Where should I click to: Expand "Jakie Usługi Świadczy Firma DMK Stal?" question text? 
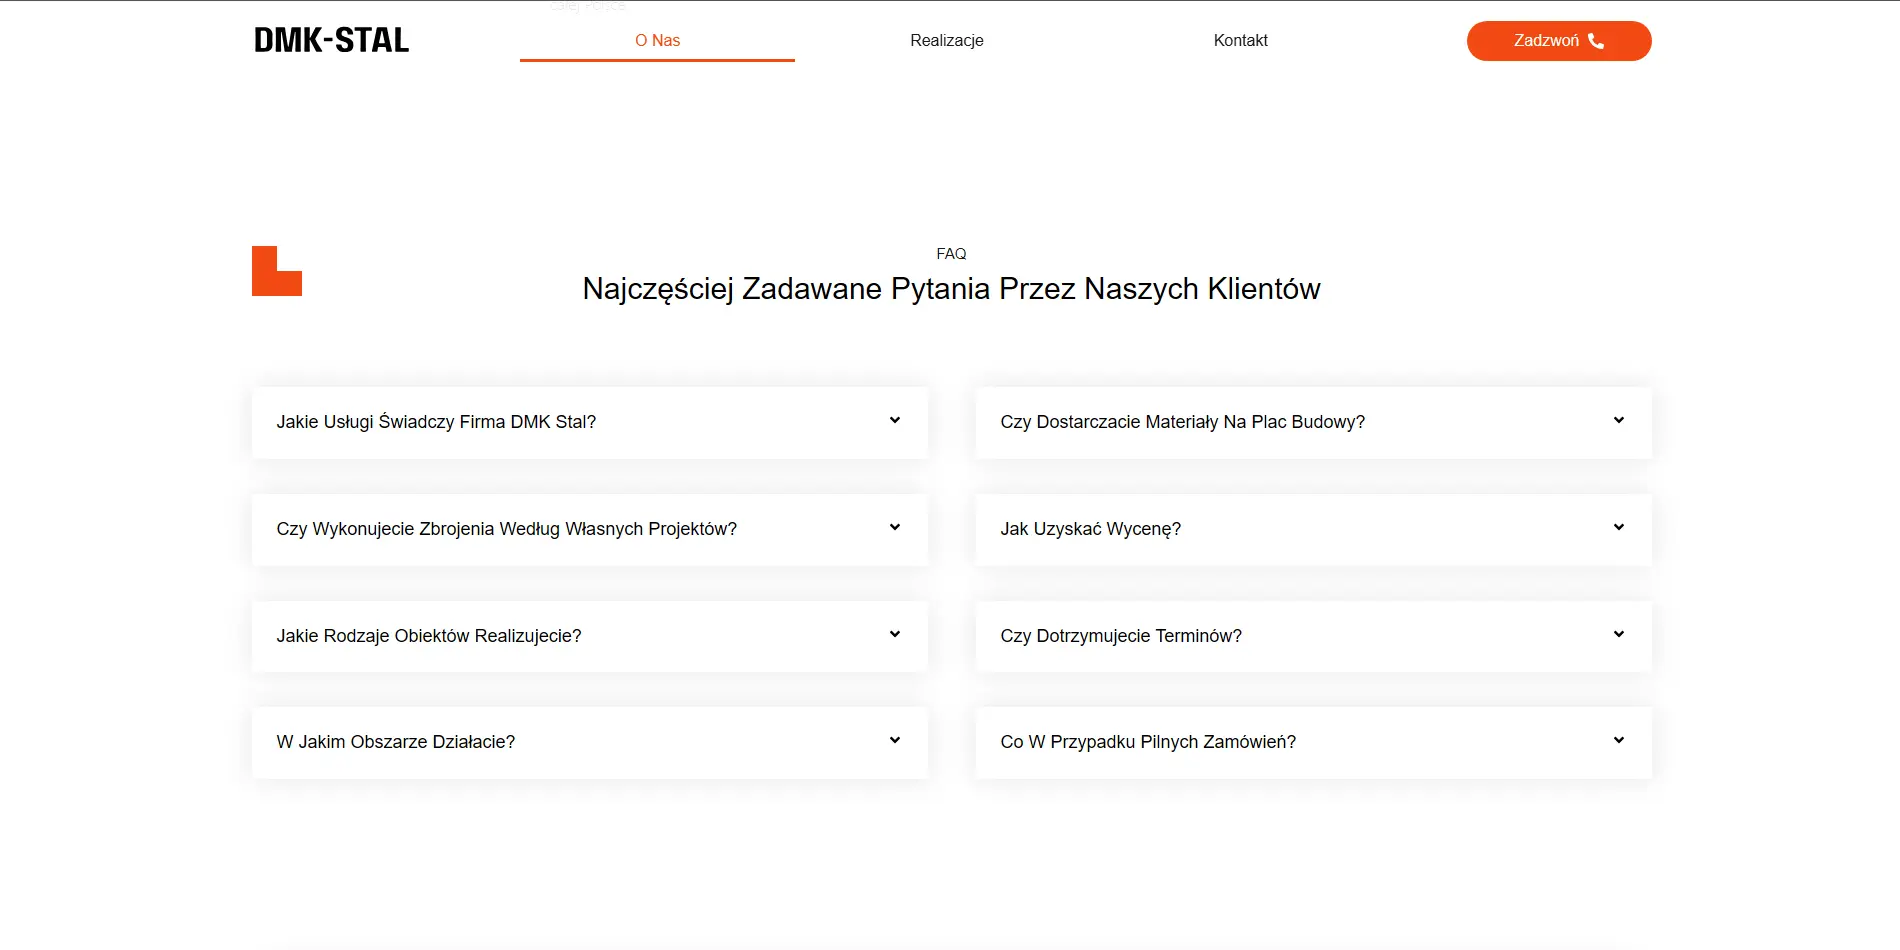coord(436,422)
